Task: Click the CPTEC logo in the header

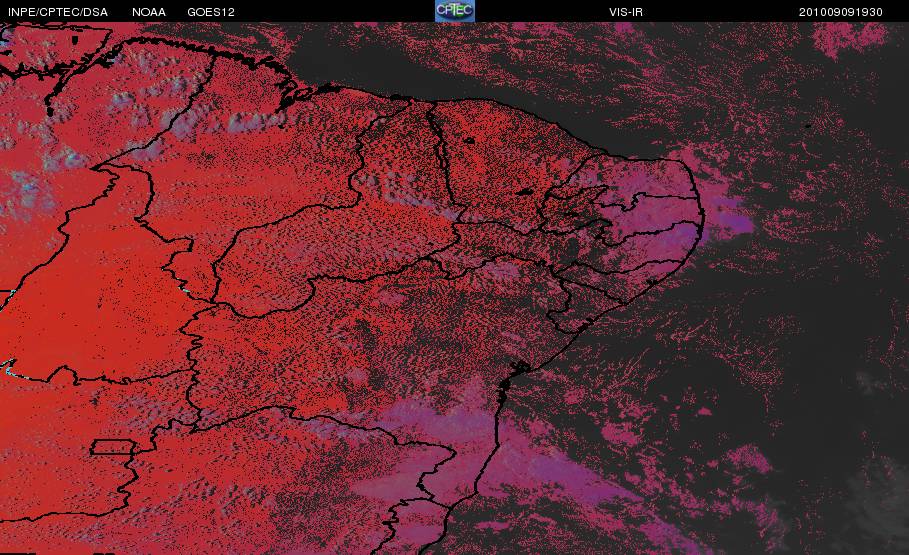Action: click(455, 11)
